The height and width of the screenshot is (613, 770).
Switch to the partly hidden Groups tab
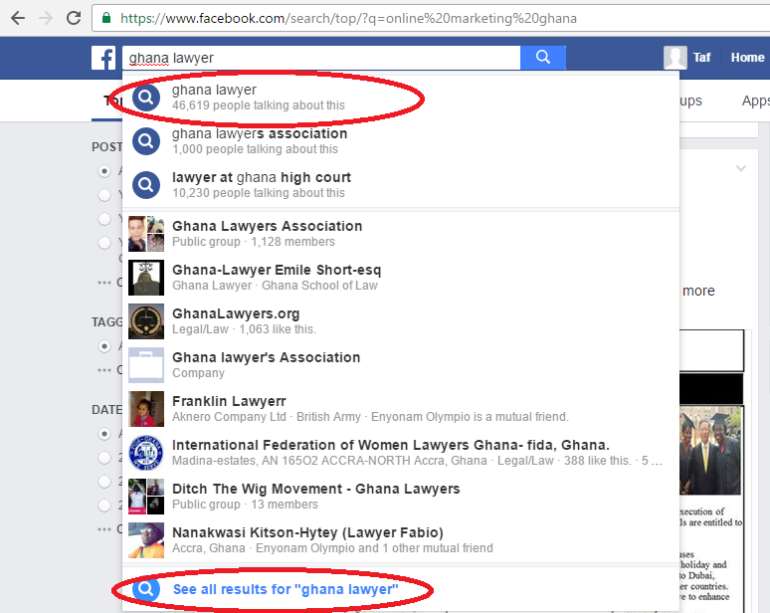click(691, 101)
